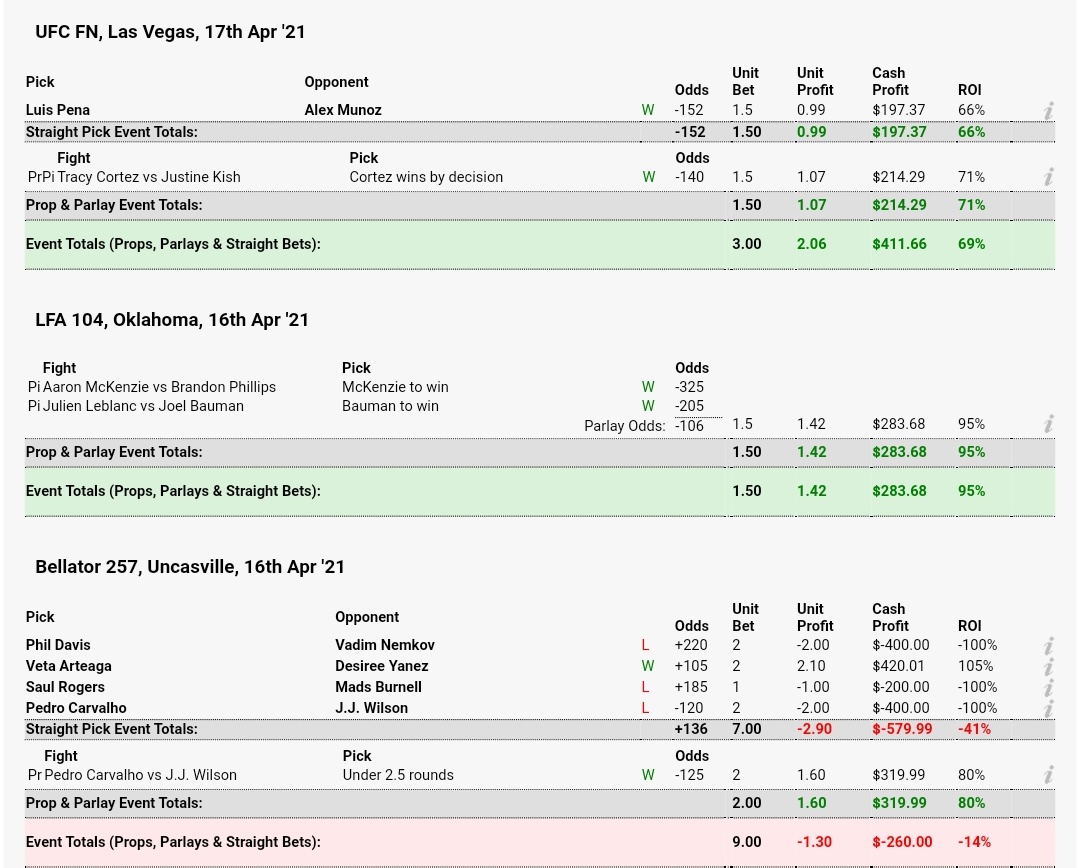The image size is (1080, 868).
Task: Click Bauman odds -205
Action: click(x=689, y=406)
